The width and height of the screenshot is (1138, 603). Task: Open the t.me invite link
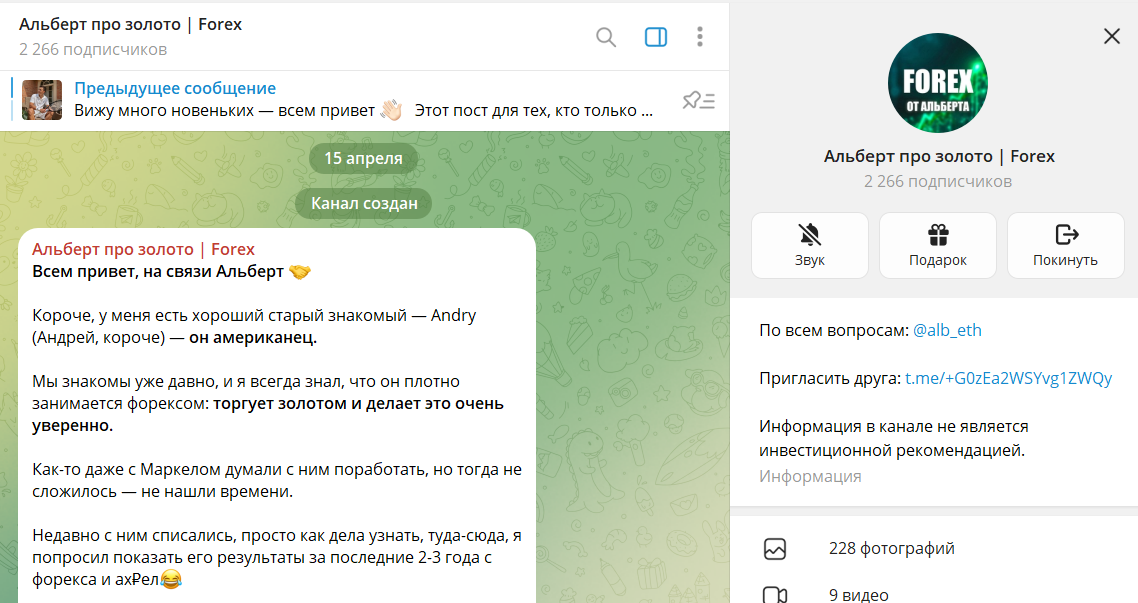(1008, 379)
